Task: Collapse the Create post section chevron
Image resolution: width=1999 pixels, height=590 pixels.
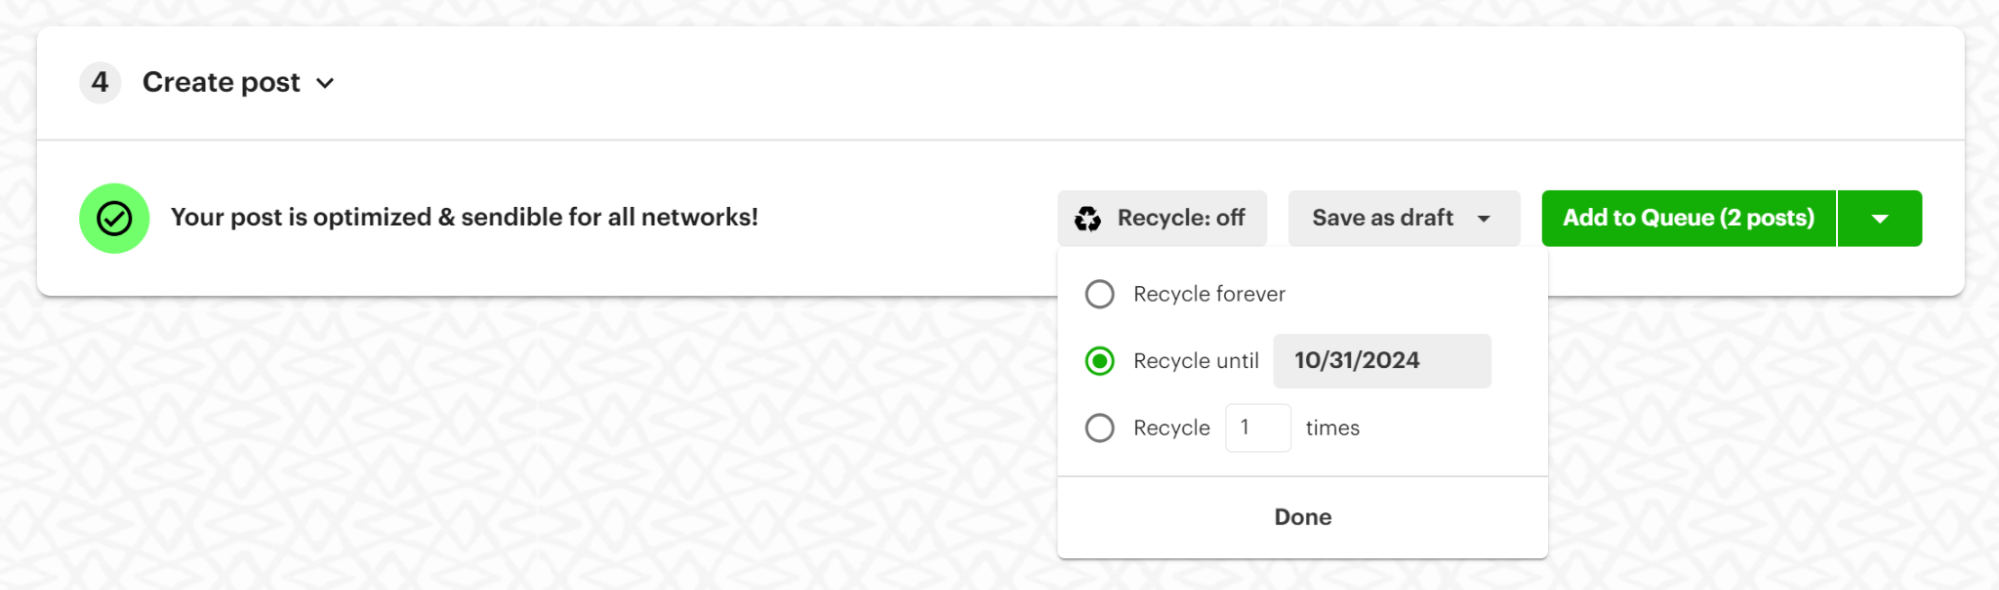Action: coord(325,83)
